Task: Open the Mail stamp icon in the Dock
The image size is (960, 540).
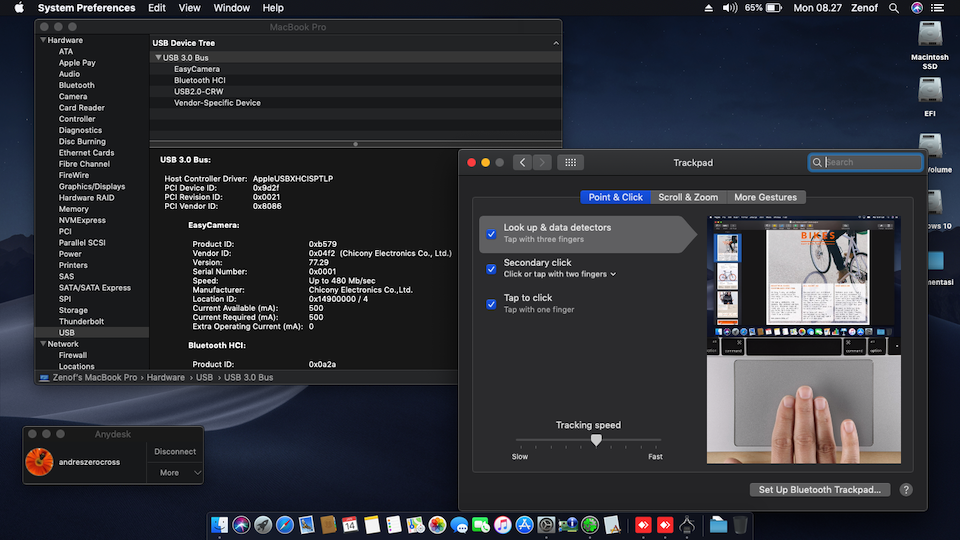Action: click(x=307, y=525)
